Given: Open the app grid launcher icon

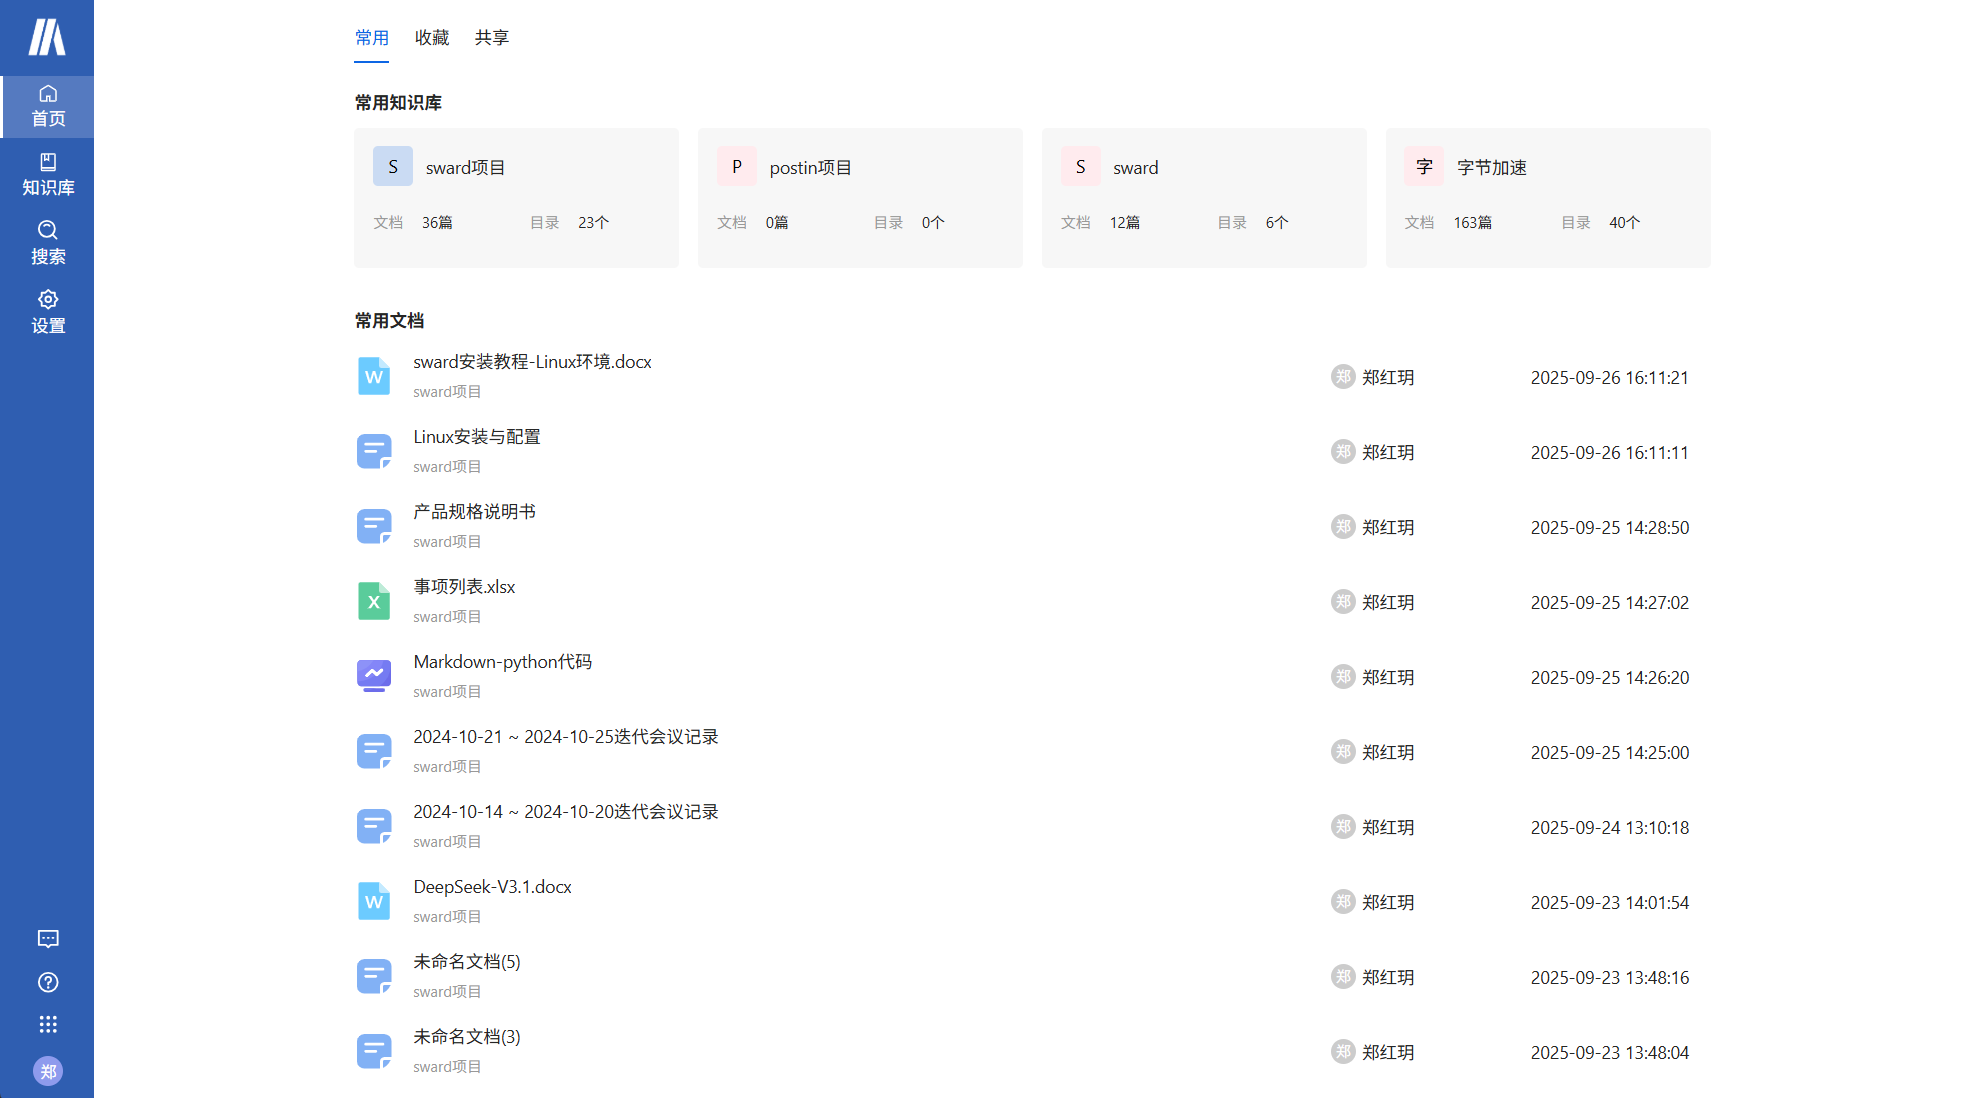Looking at the screenshot, I should [47, 1024].
